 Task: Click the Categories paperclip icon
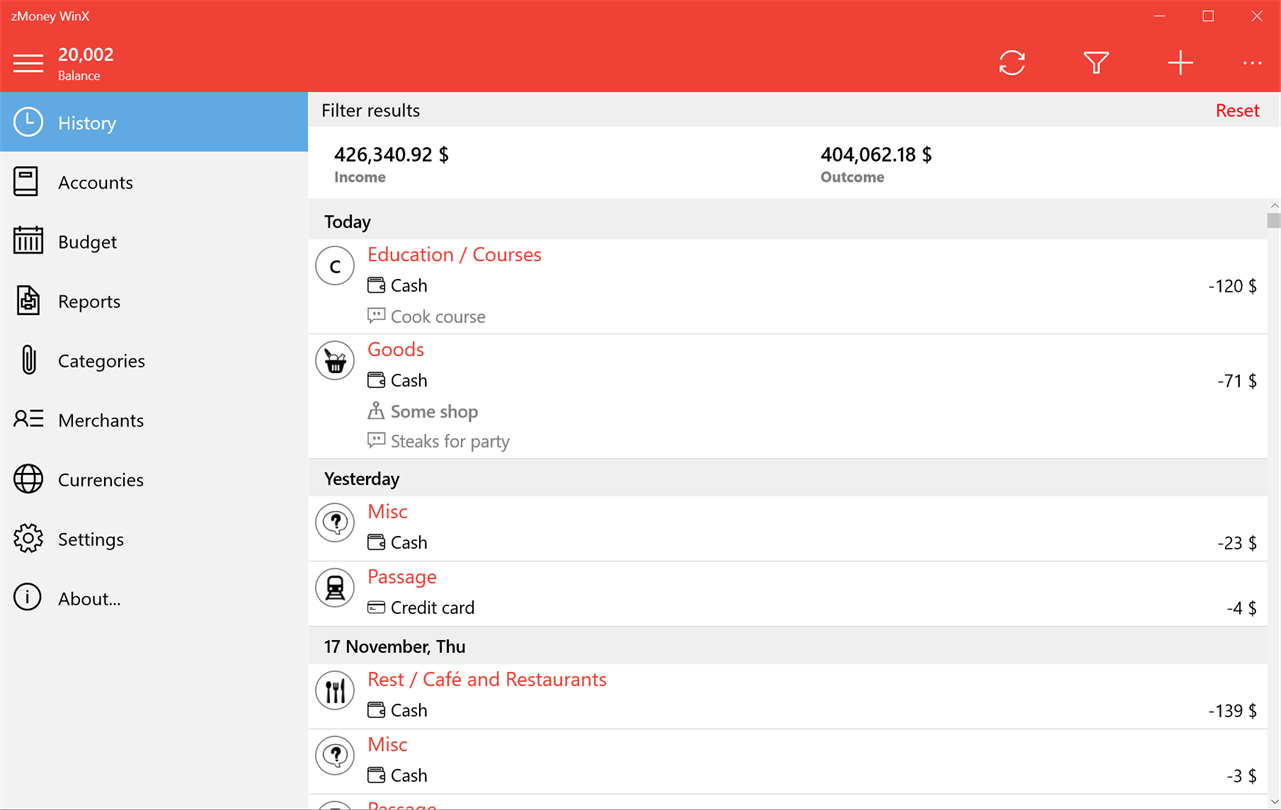[x=28, y=360]
